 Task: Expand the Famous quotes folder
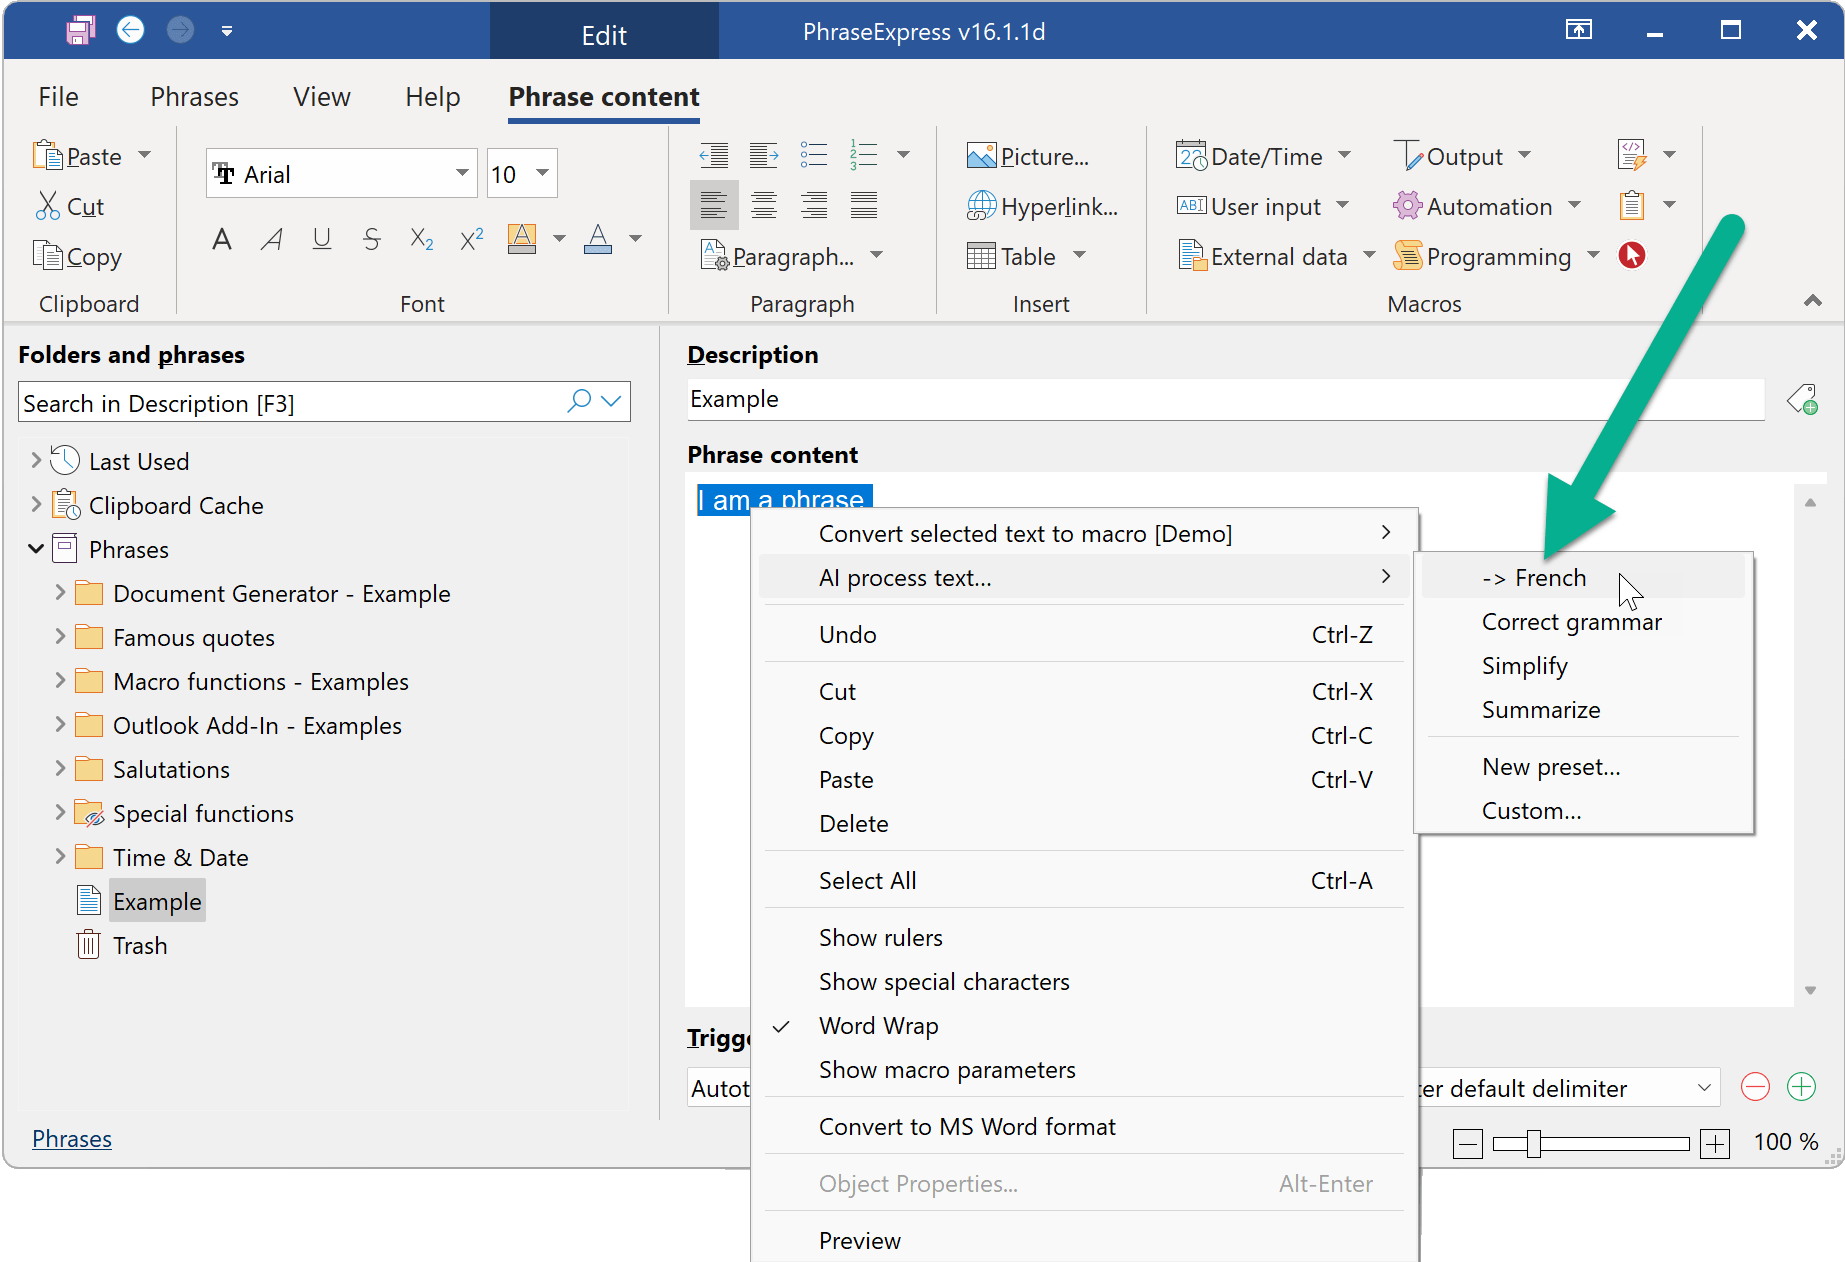click(x=60, y=636)
